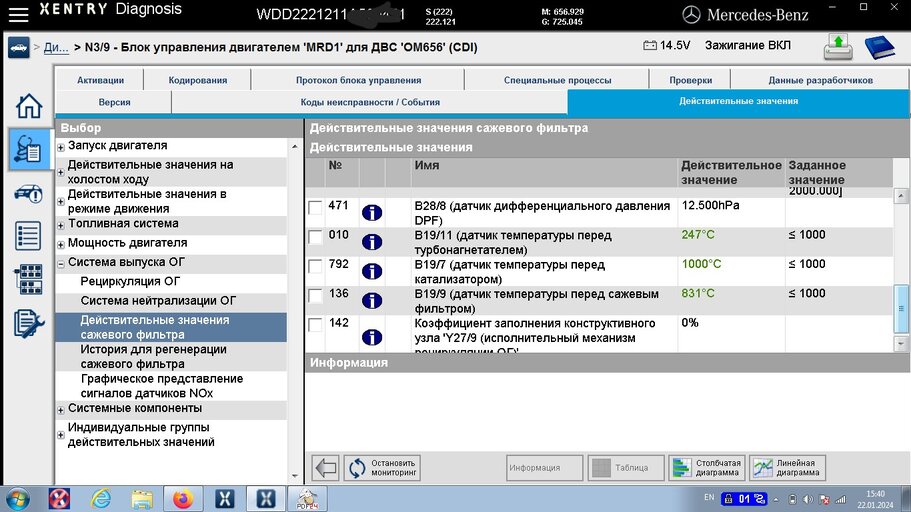
Task: Show info for value 471 B28/8
Action: tap(372, 213)
